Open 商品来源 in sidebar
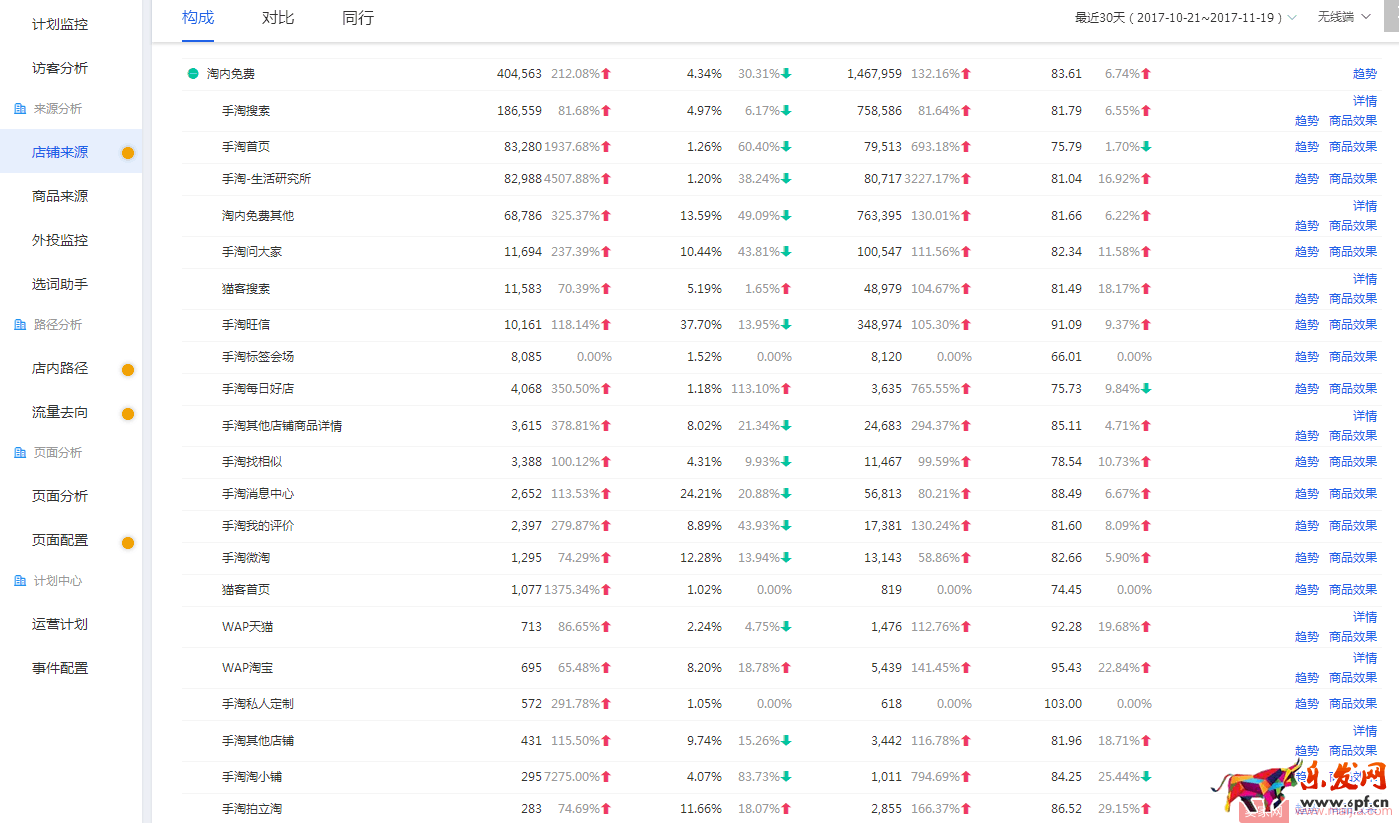1399x823 pixels. (x=60, y=196)
